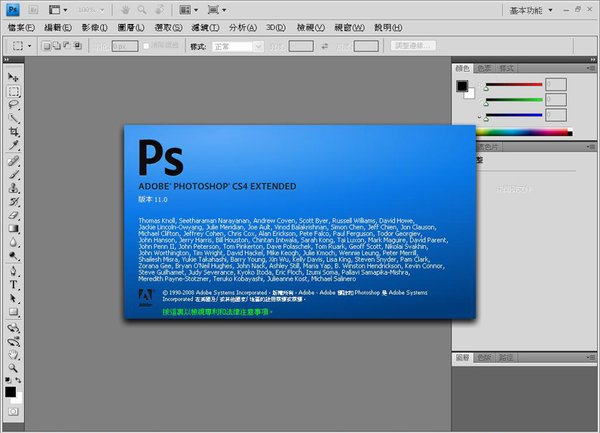
Task: Select the Hand tool in toolbox
Action: [x=13, y=355]
